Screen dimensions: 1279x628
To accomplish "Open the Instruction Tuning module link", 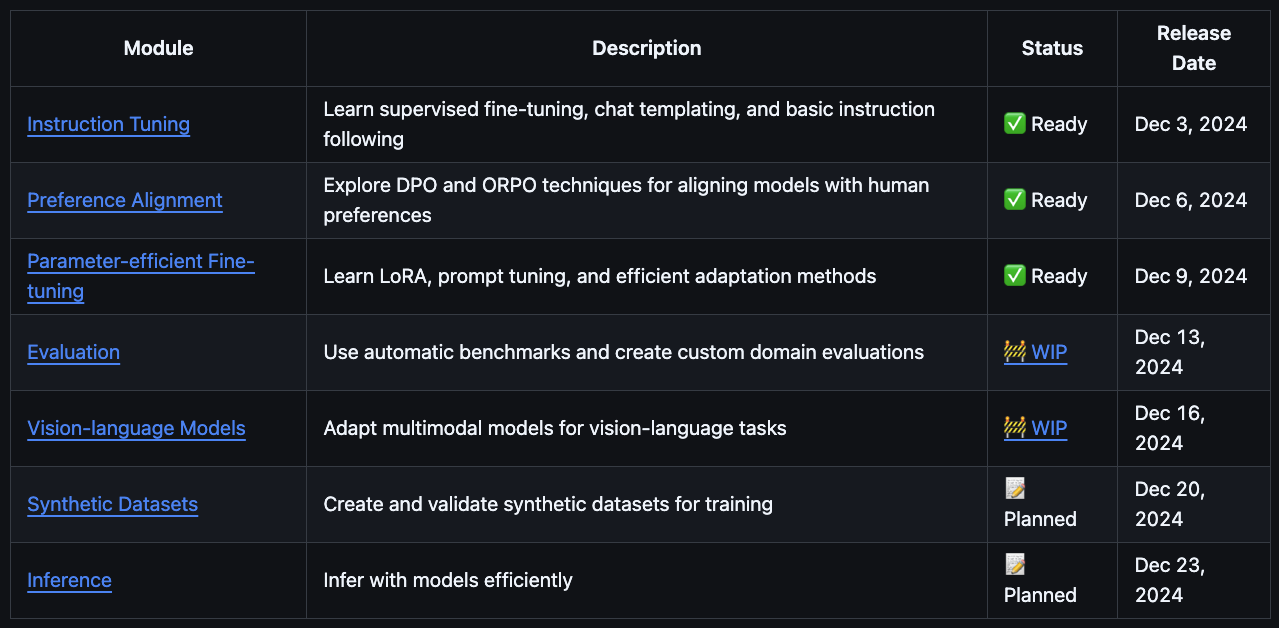I will pyautogui.click(x=108, y=124).
